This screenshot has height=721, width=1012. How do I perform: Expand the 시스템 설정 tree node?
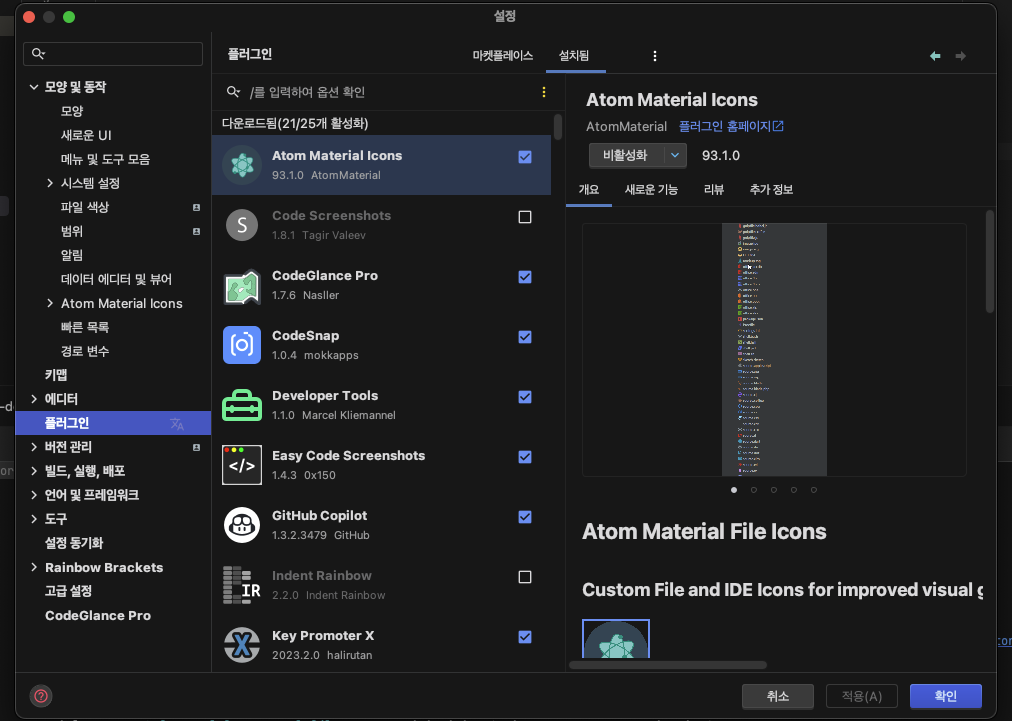[x=50, y=183]
